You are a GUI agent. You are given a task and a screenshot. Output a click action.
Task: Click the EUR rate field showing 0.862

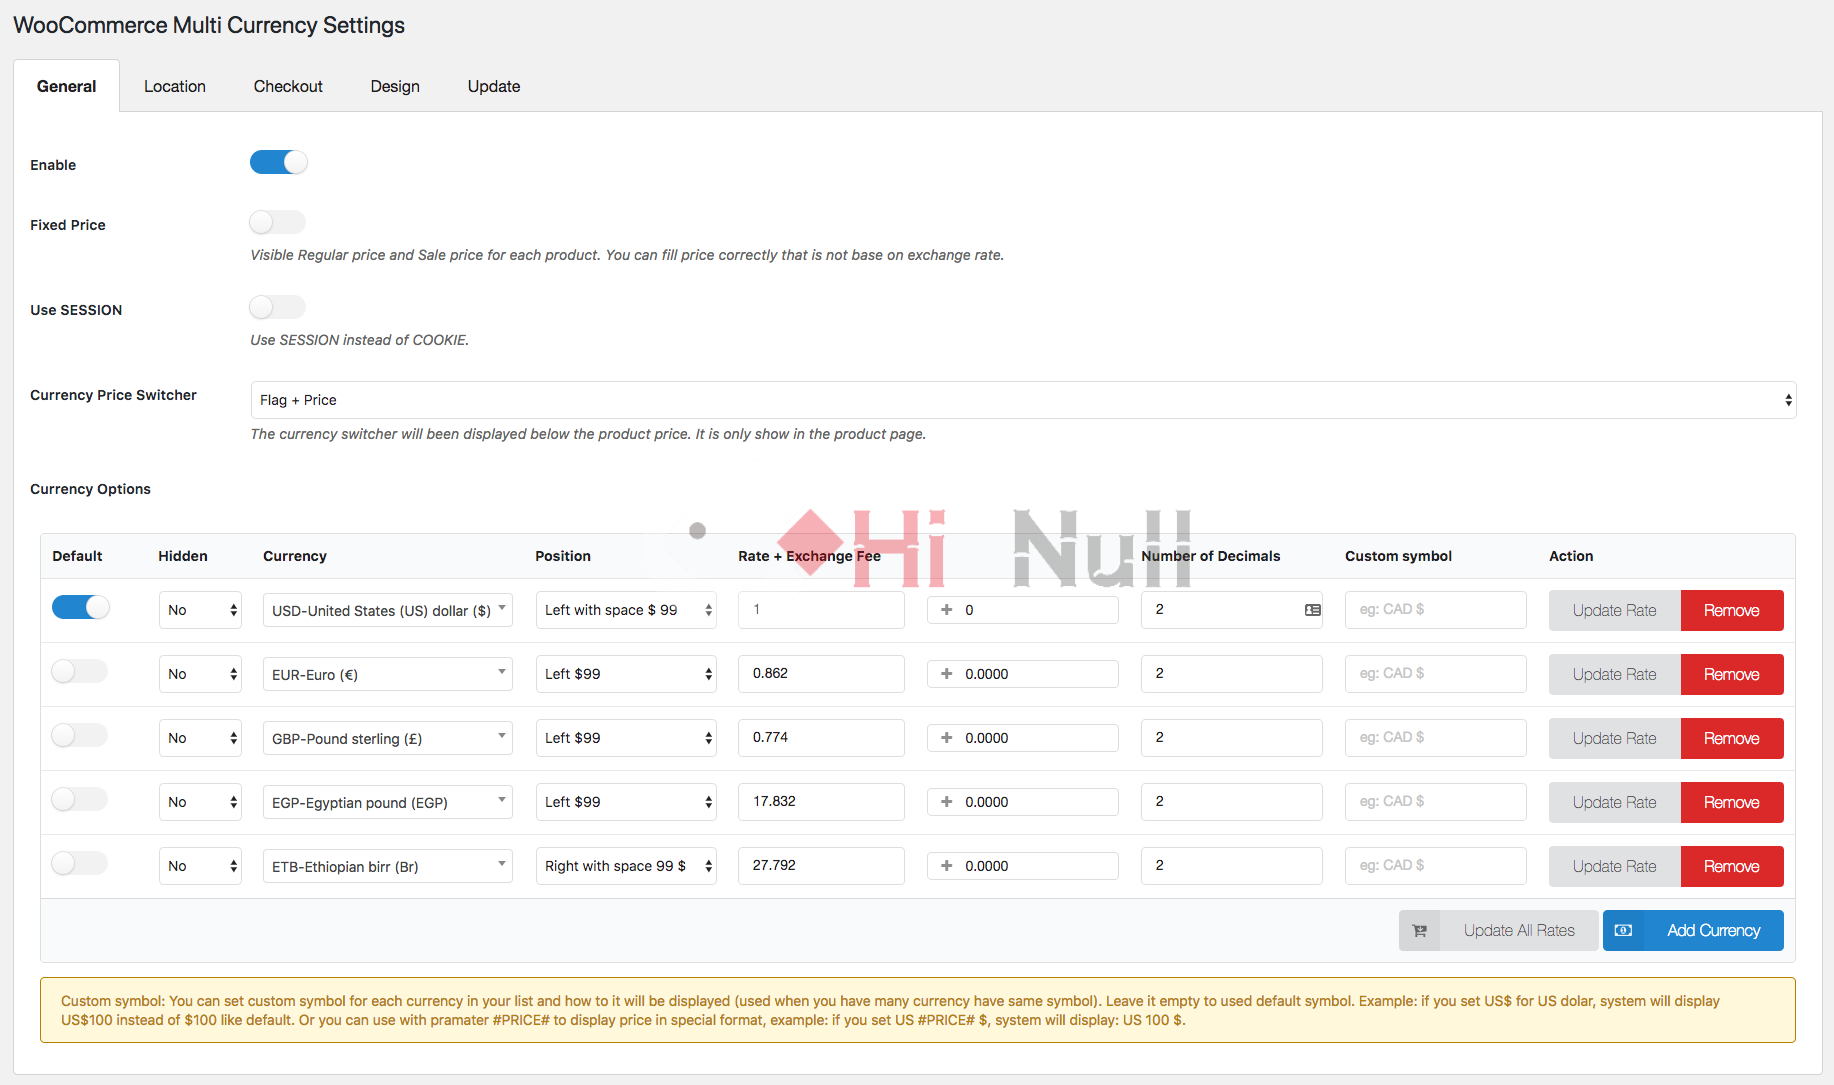coord(821,674)
